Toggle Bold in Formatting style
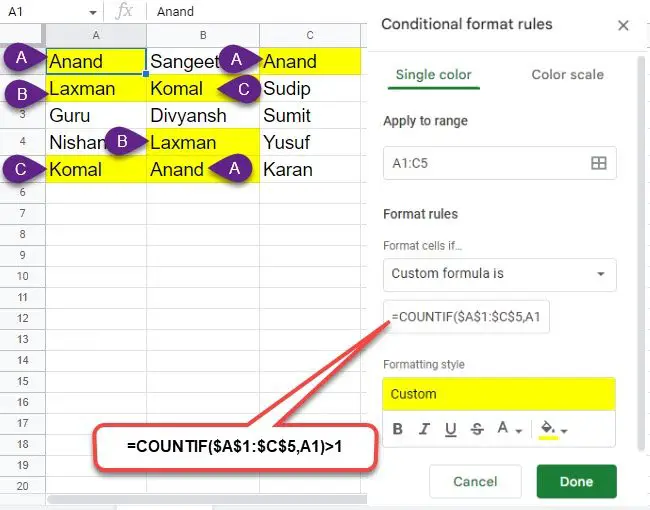 pos(398,429)
